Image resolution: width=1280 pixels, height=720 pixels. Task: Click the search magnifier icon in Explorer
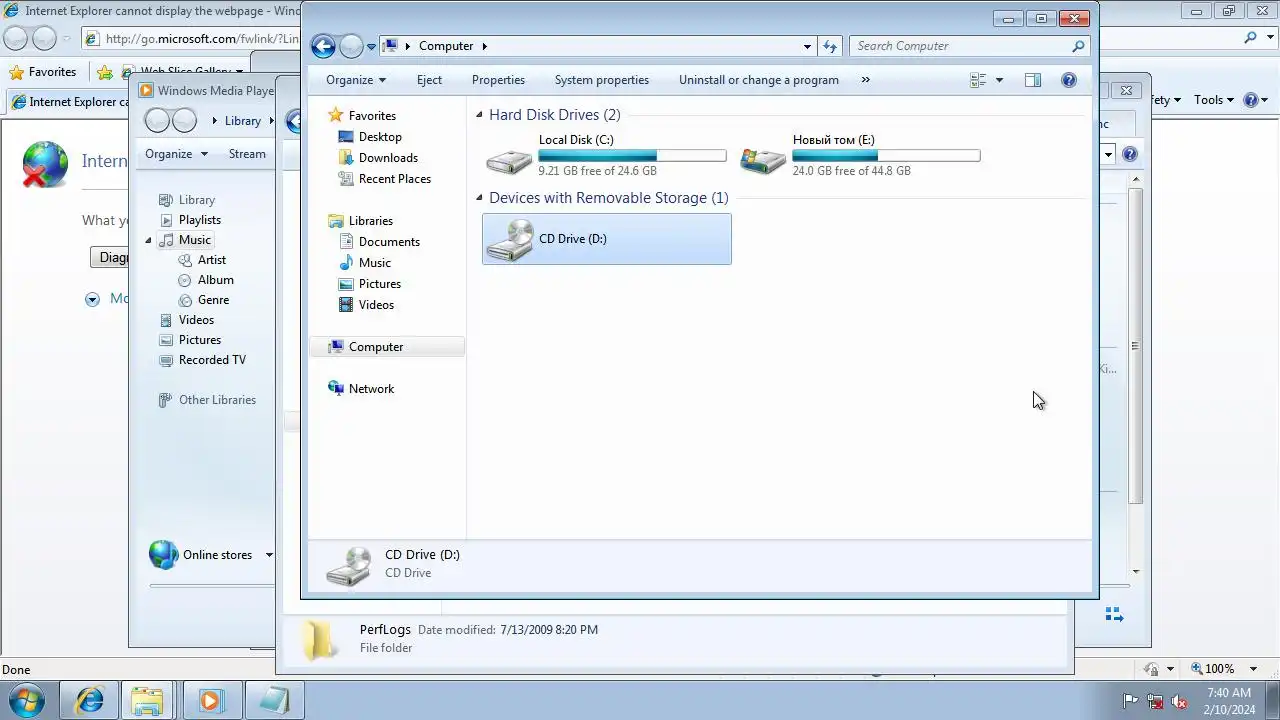pos(1078,46)
